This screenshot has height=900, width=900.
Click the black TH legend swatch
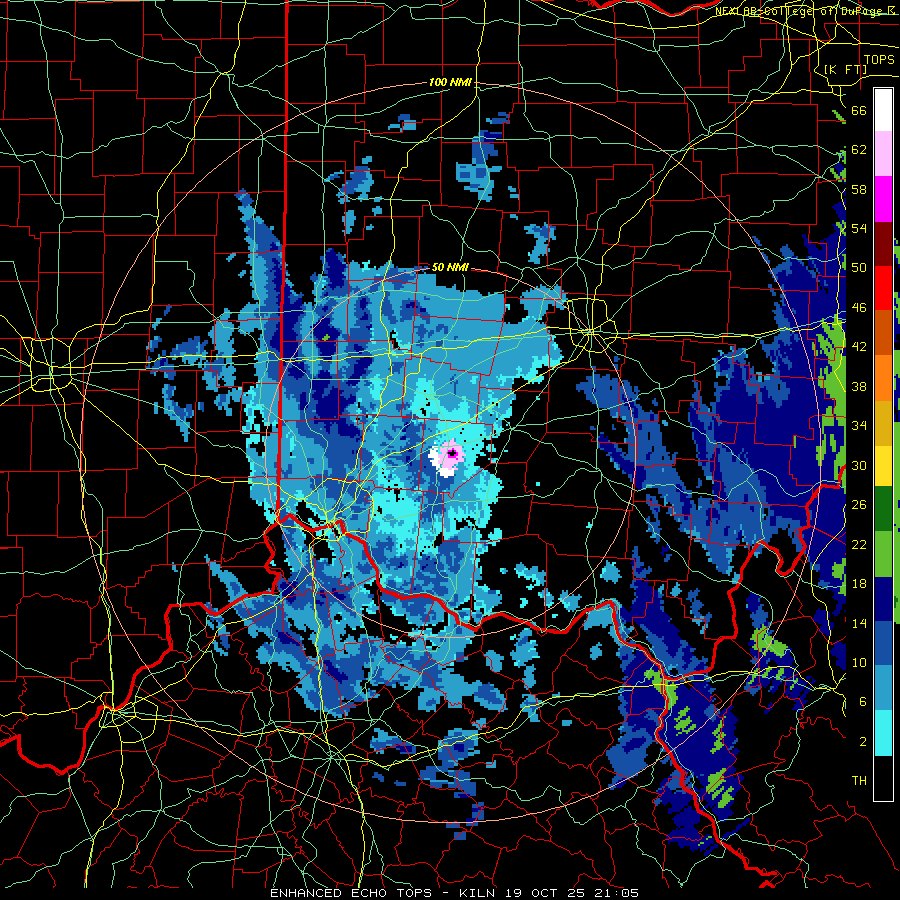[x=883, y=778]
